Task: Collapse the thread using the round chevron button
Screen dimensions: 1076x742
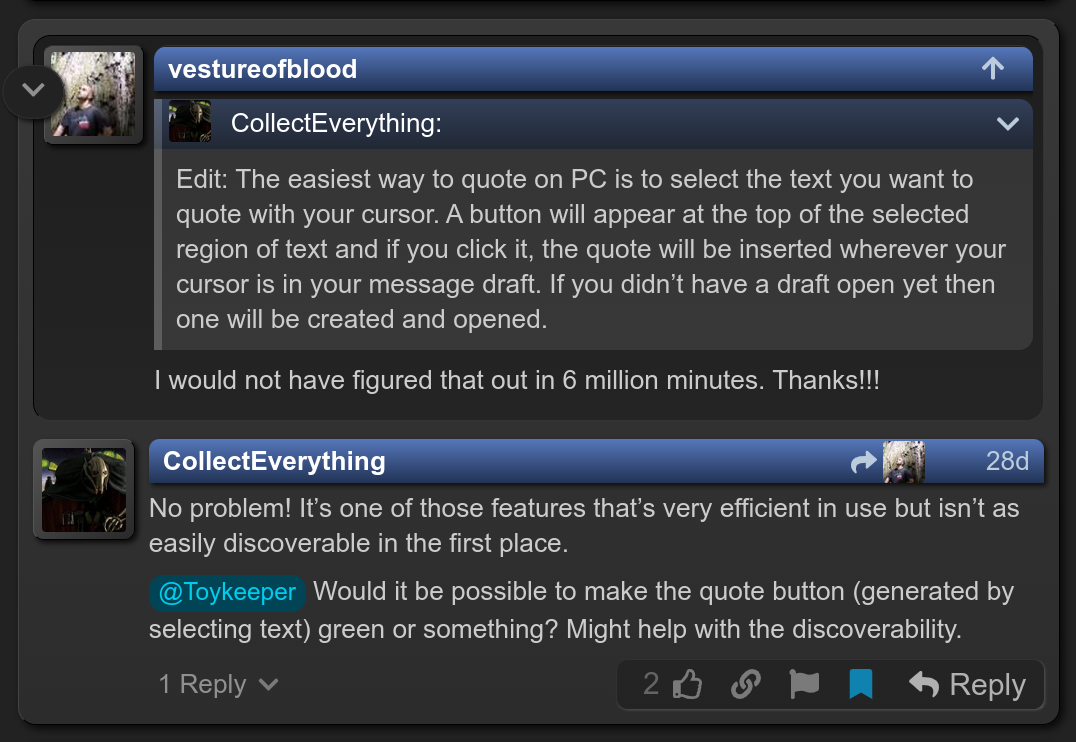Action: (x=33, y=91)
